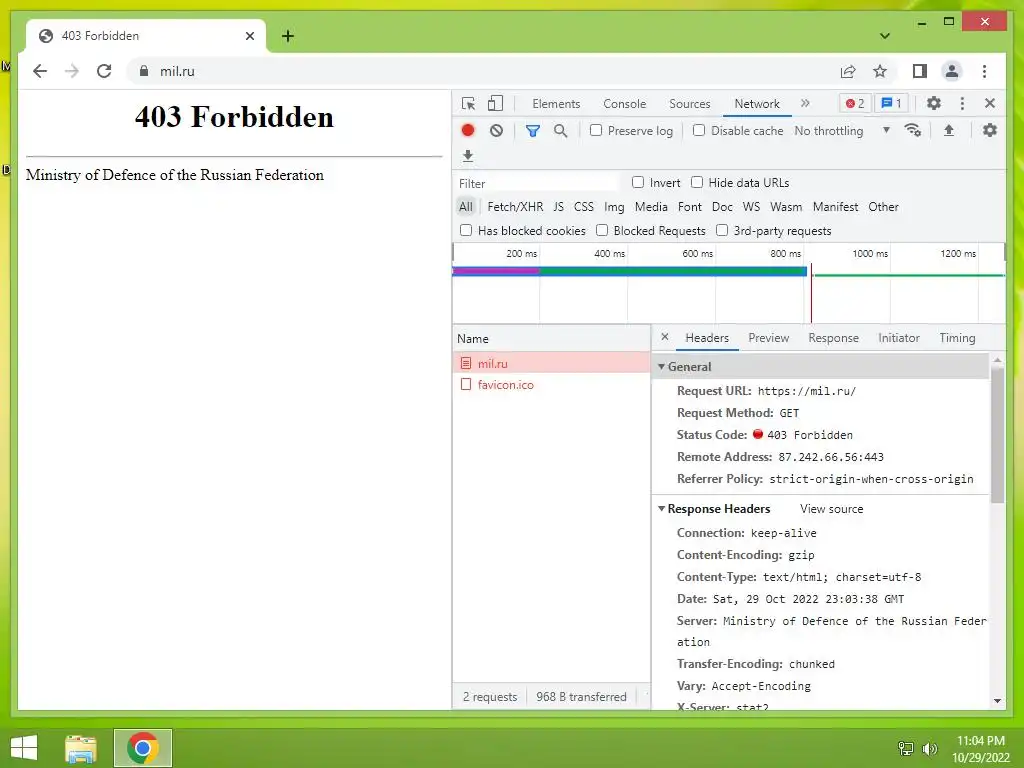Show more DevTools tabs chevron
Screen dimensions: 1024x768
click(x=805, y=103)
